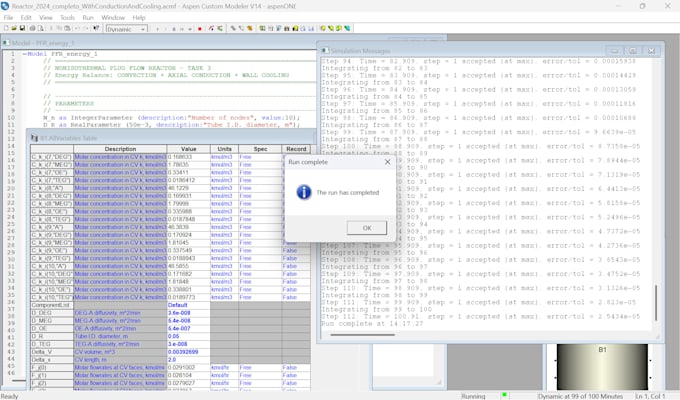
Task: Select the D_R value 0.05 cell
Action: [189, 337]
